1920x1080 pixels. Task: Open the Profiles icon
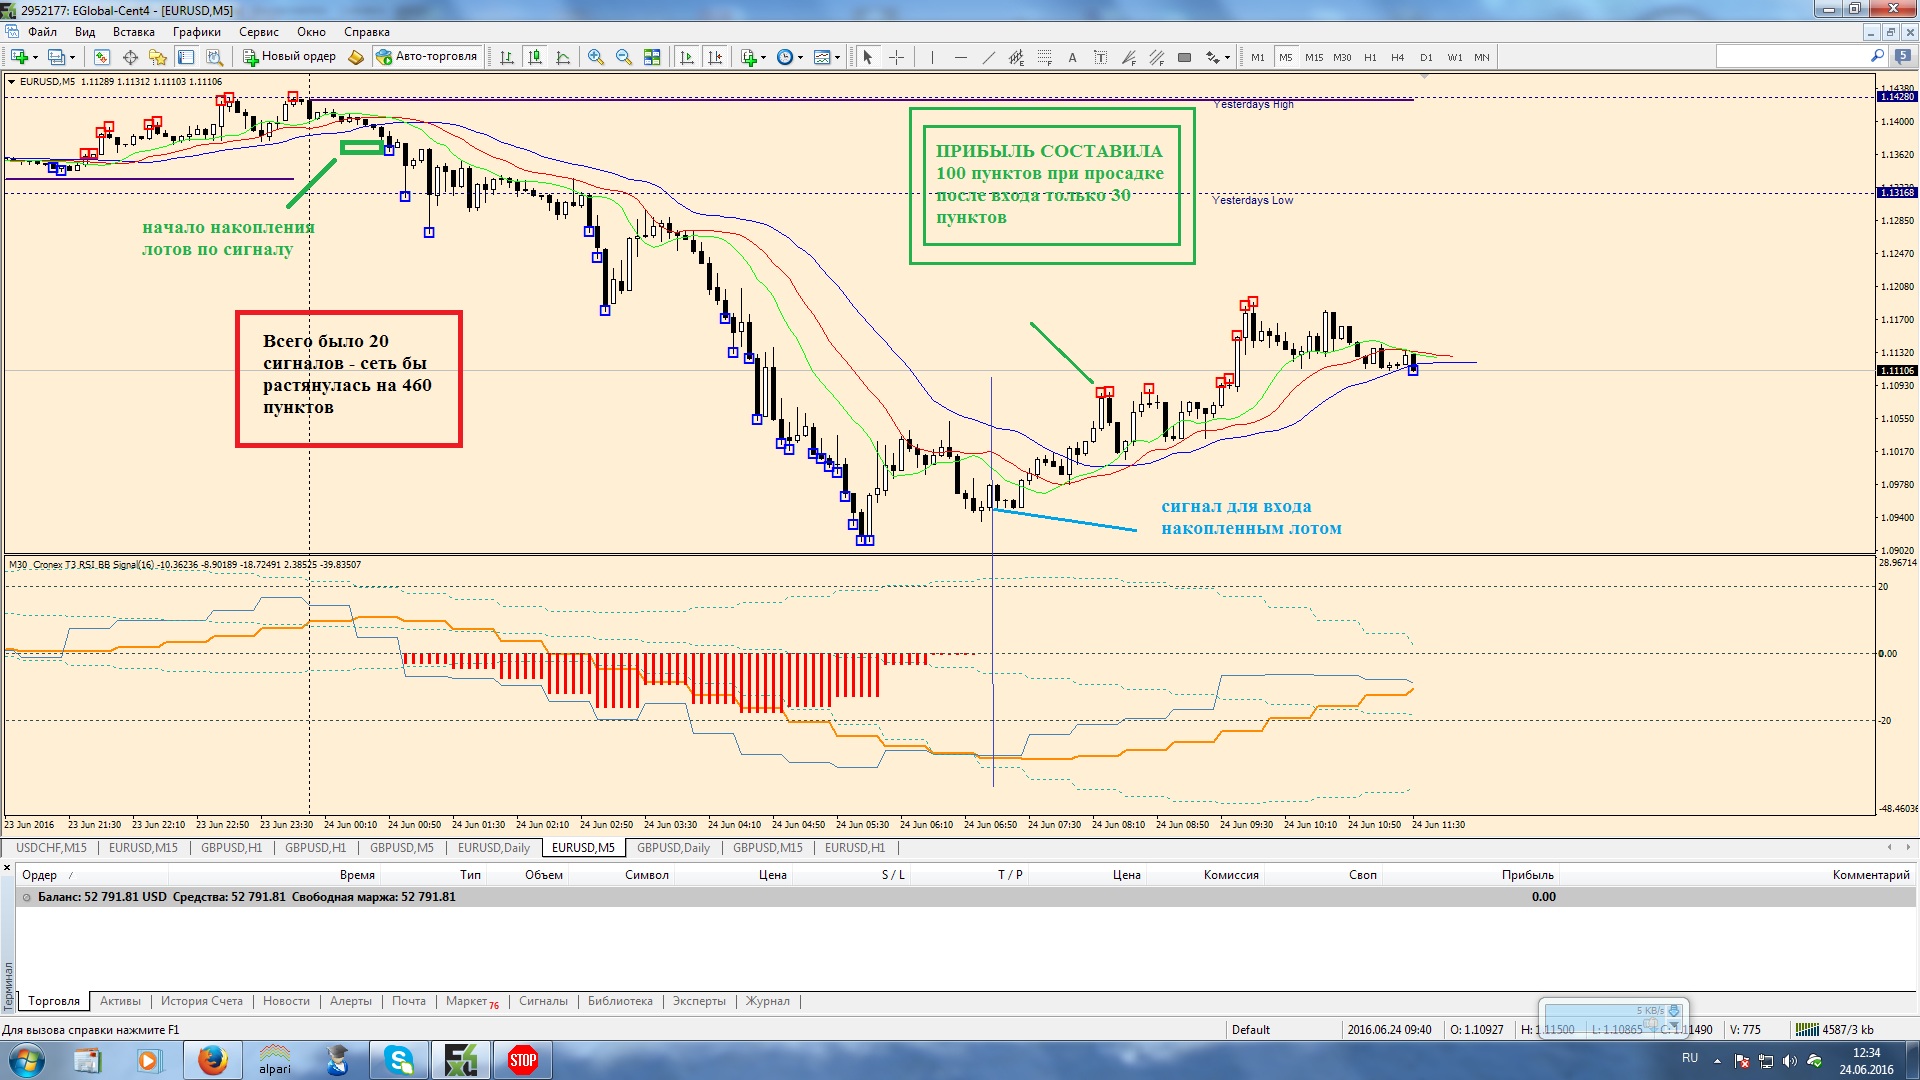(x=57, y=57)
